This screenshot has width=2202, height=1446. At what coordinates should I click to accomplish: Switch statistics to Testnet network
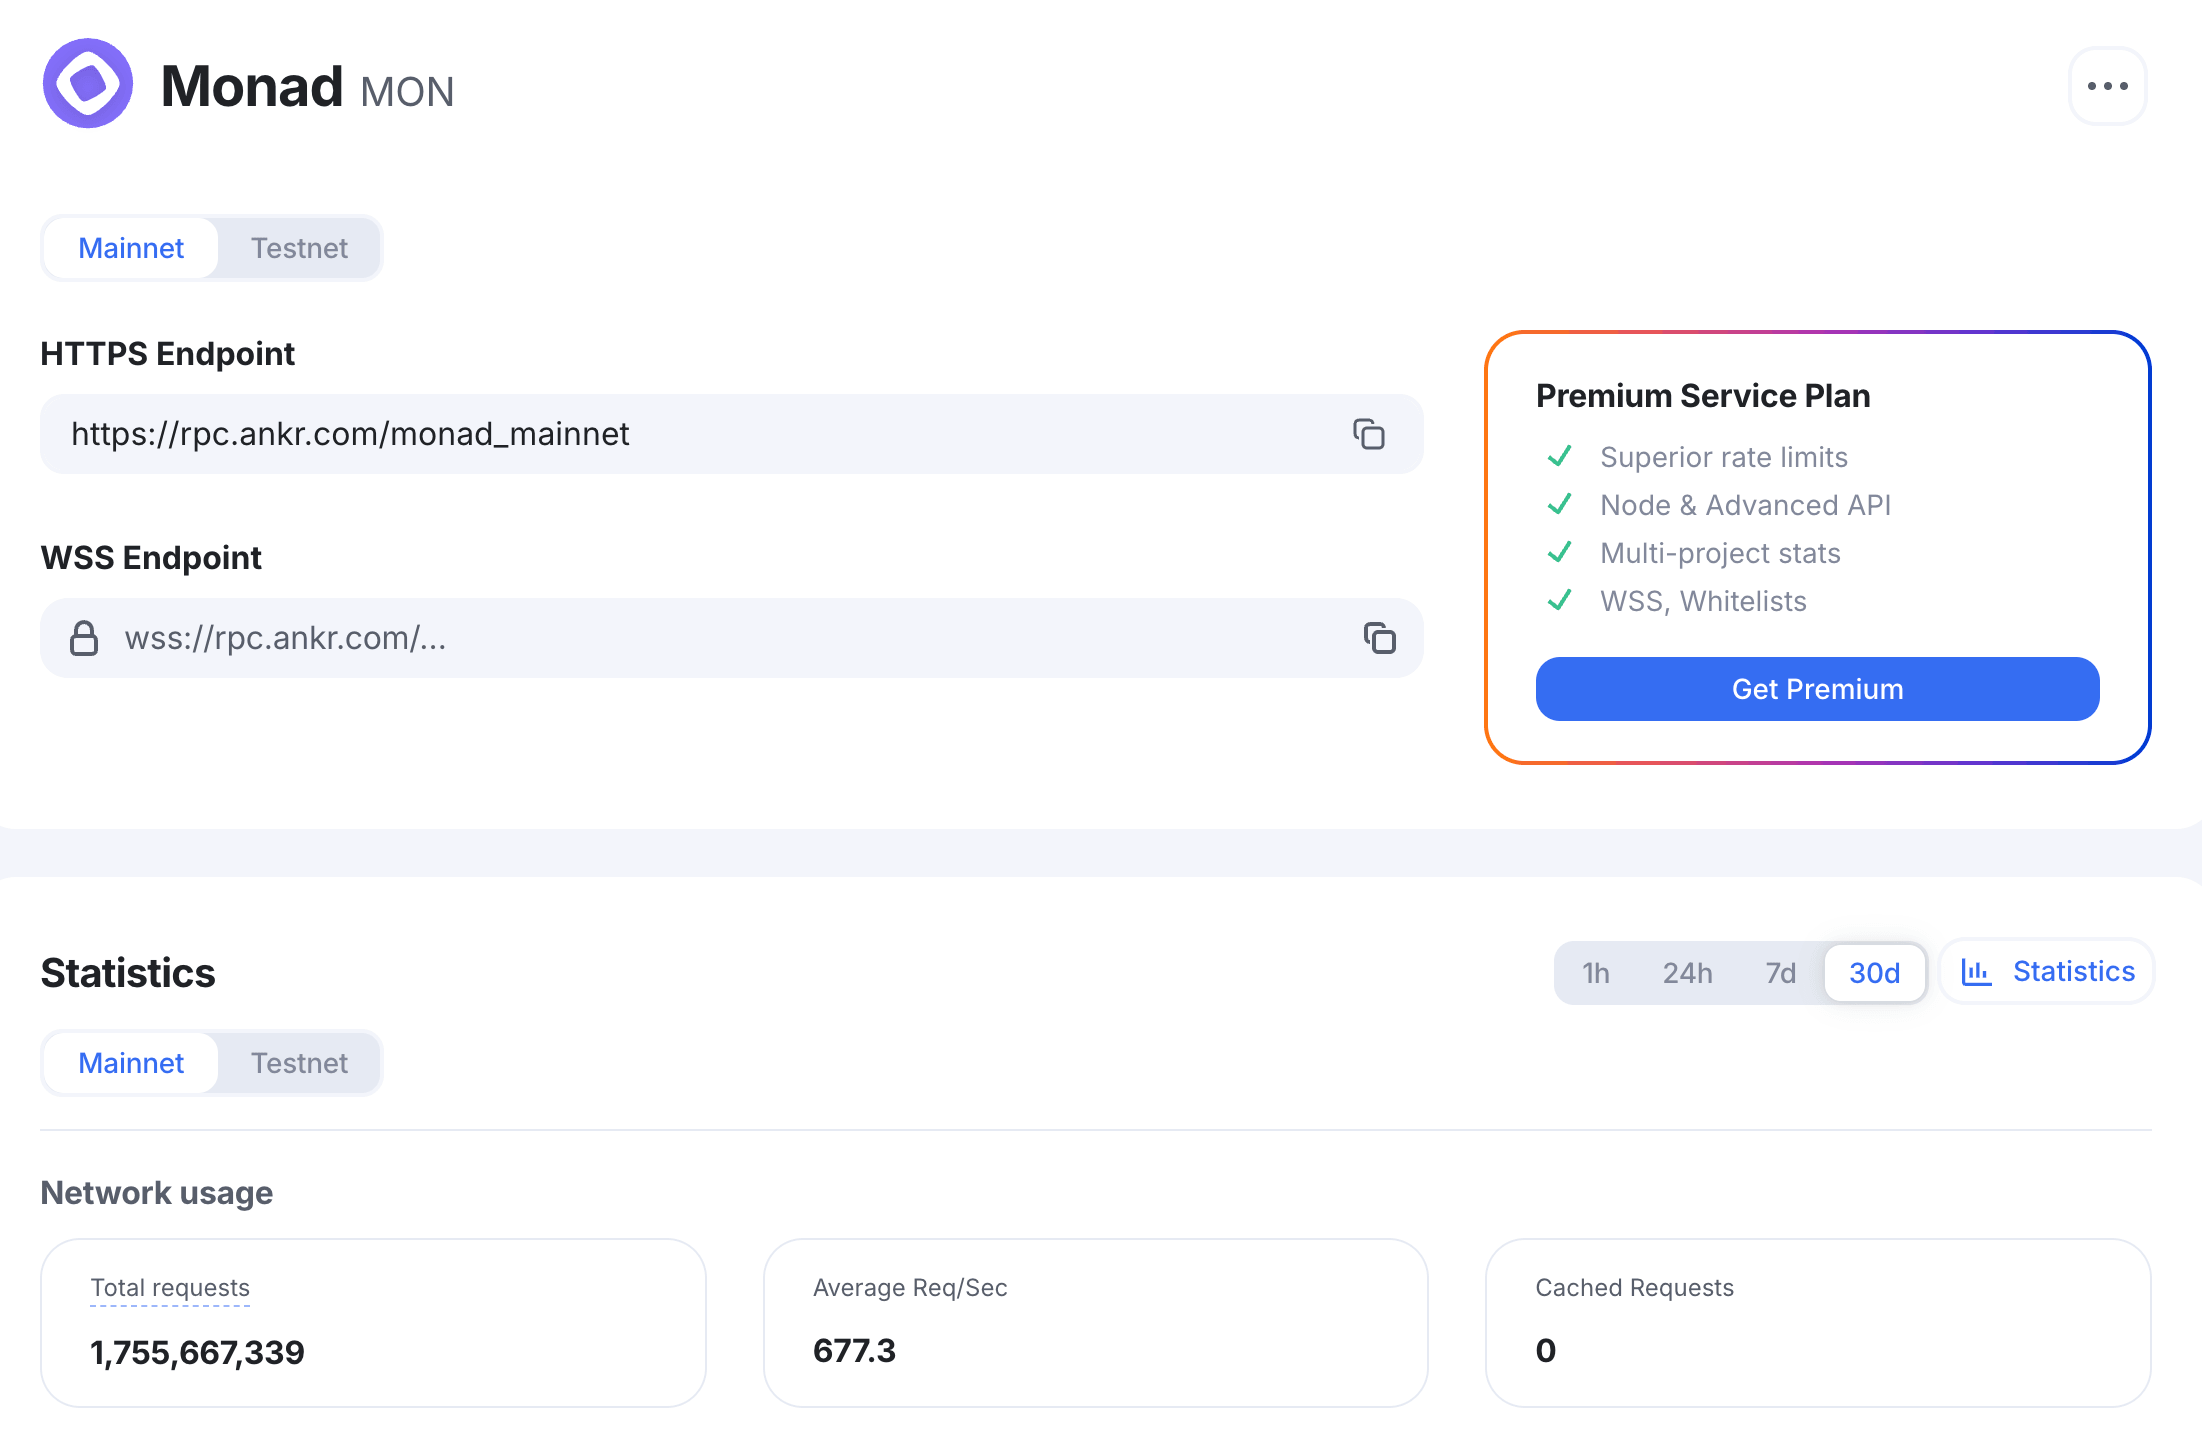298,1063
